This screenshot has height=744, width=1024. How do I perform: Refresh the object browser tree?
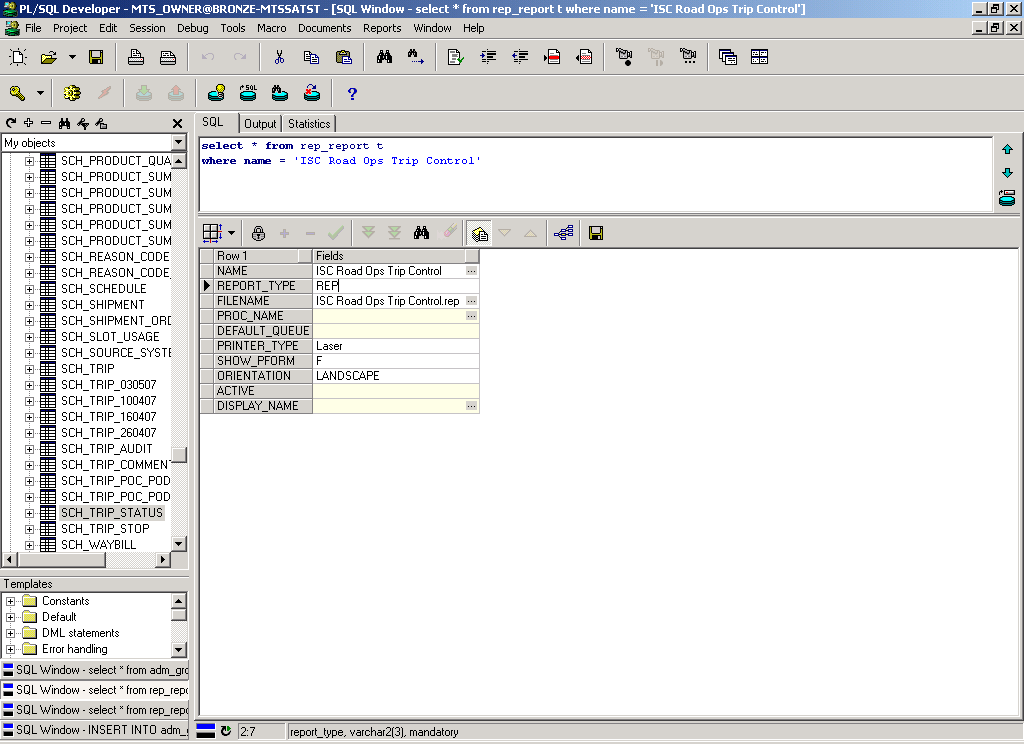click(x=11, y=123)
